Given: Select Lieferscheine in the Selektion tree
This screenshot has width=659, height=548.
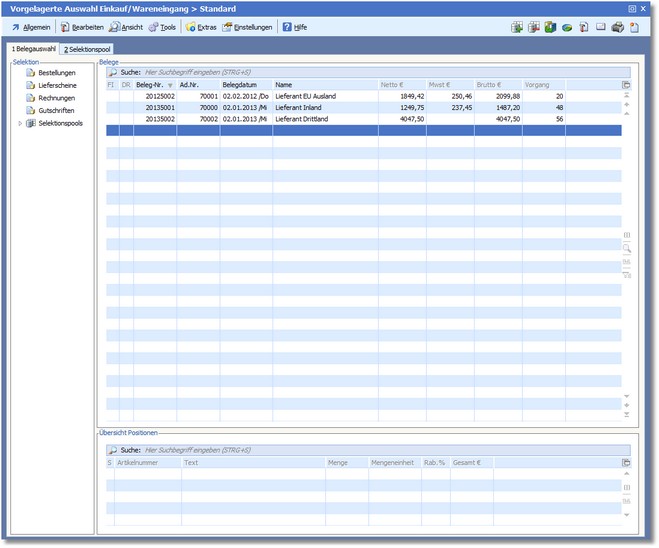Looking at the screenshot, I should 58,86.
